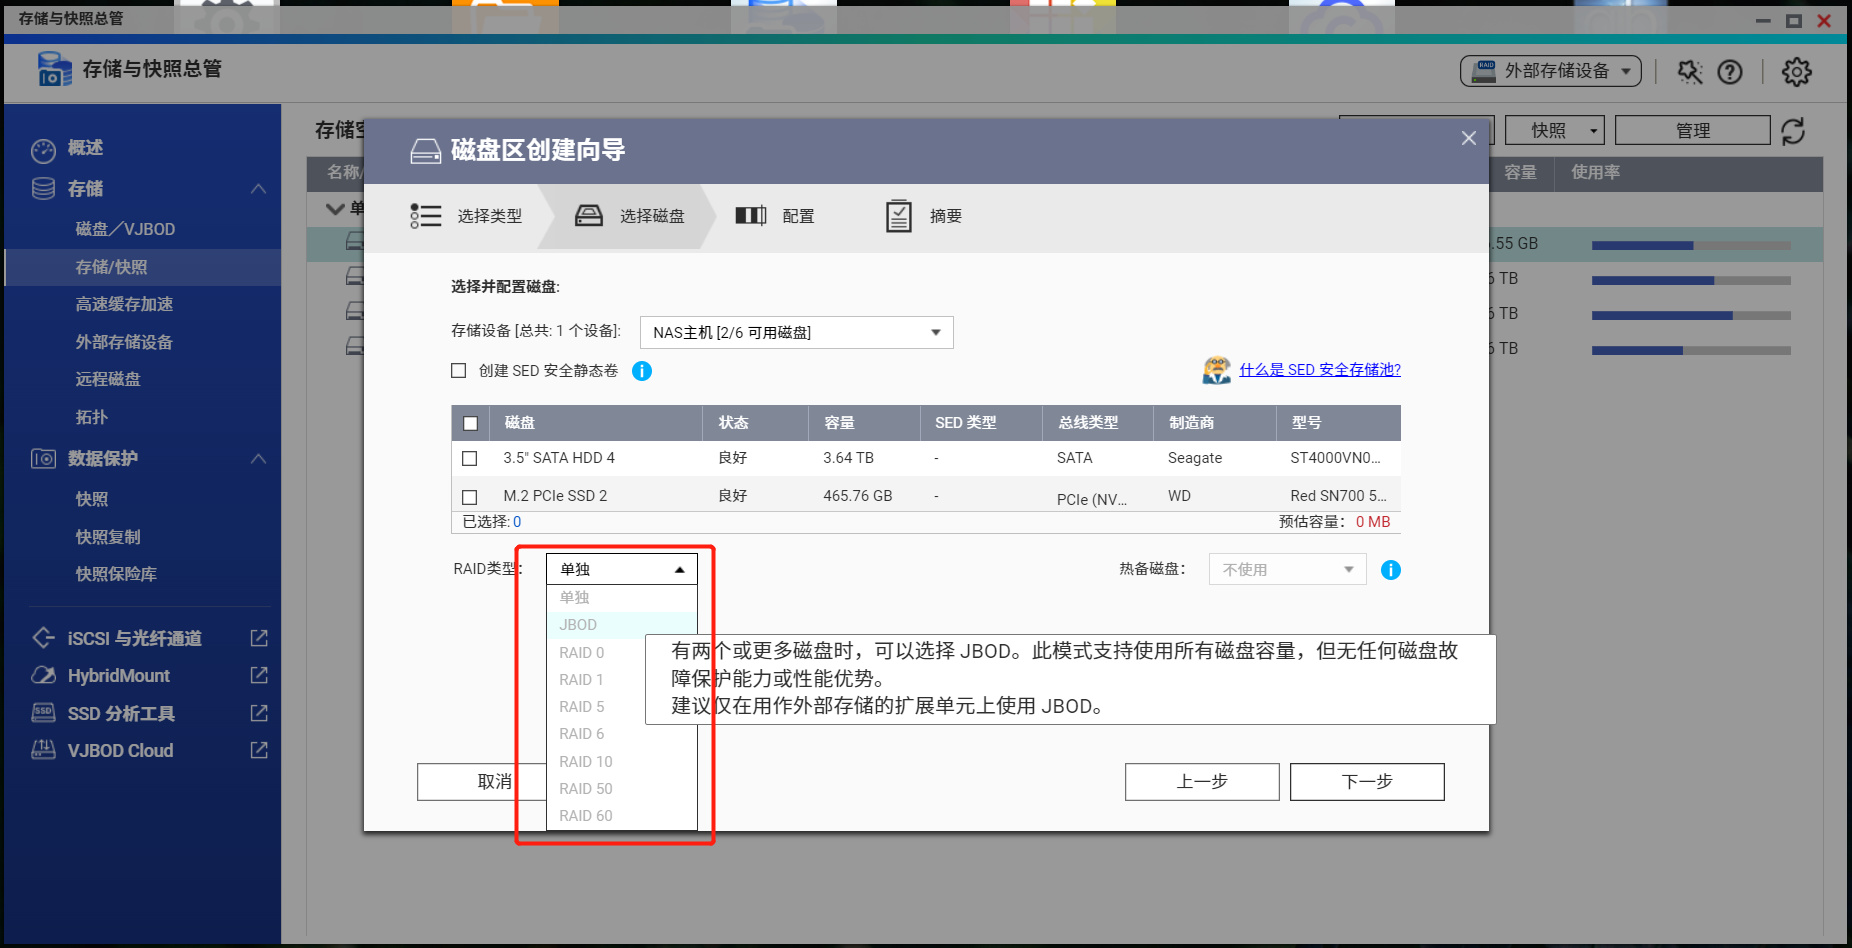This screenshot has width=1852, height=948.
Task: Proceed with 下一步 button
Action: pos(1367,782)
